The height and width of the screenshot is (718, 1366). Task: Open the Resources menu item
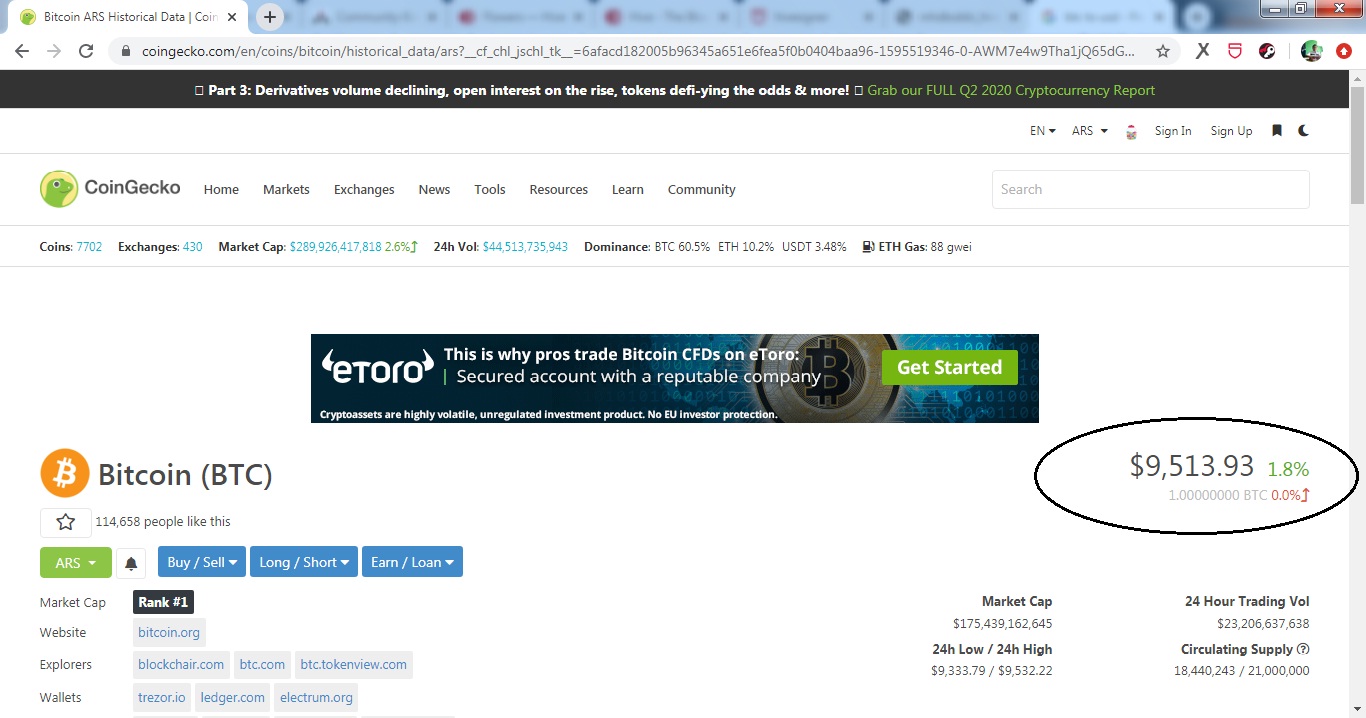tap(559, 189)
